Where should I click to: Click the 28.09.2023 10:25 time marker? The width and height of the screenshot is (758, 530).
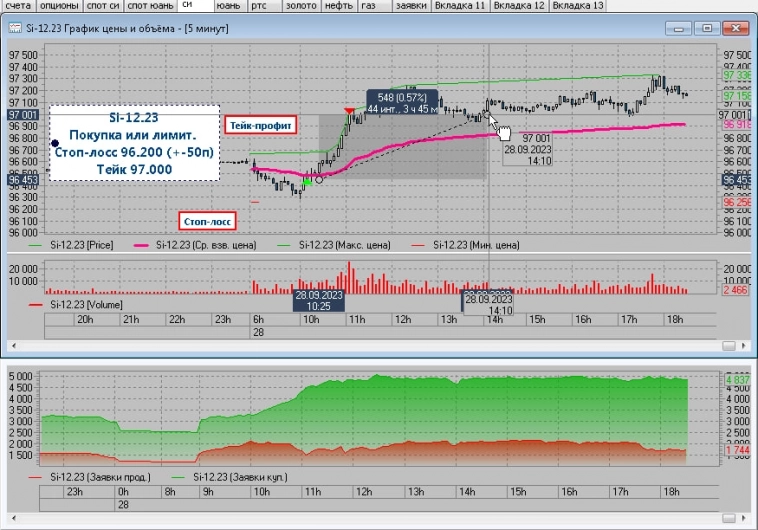(x=319, y=301)
